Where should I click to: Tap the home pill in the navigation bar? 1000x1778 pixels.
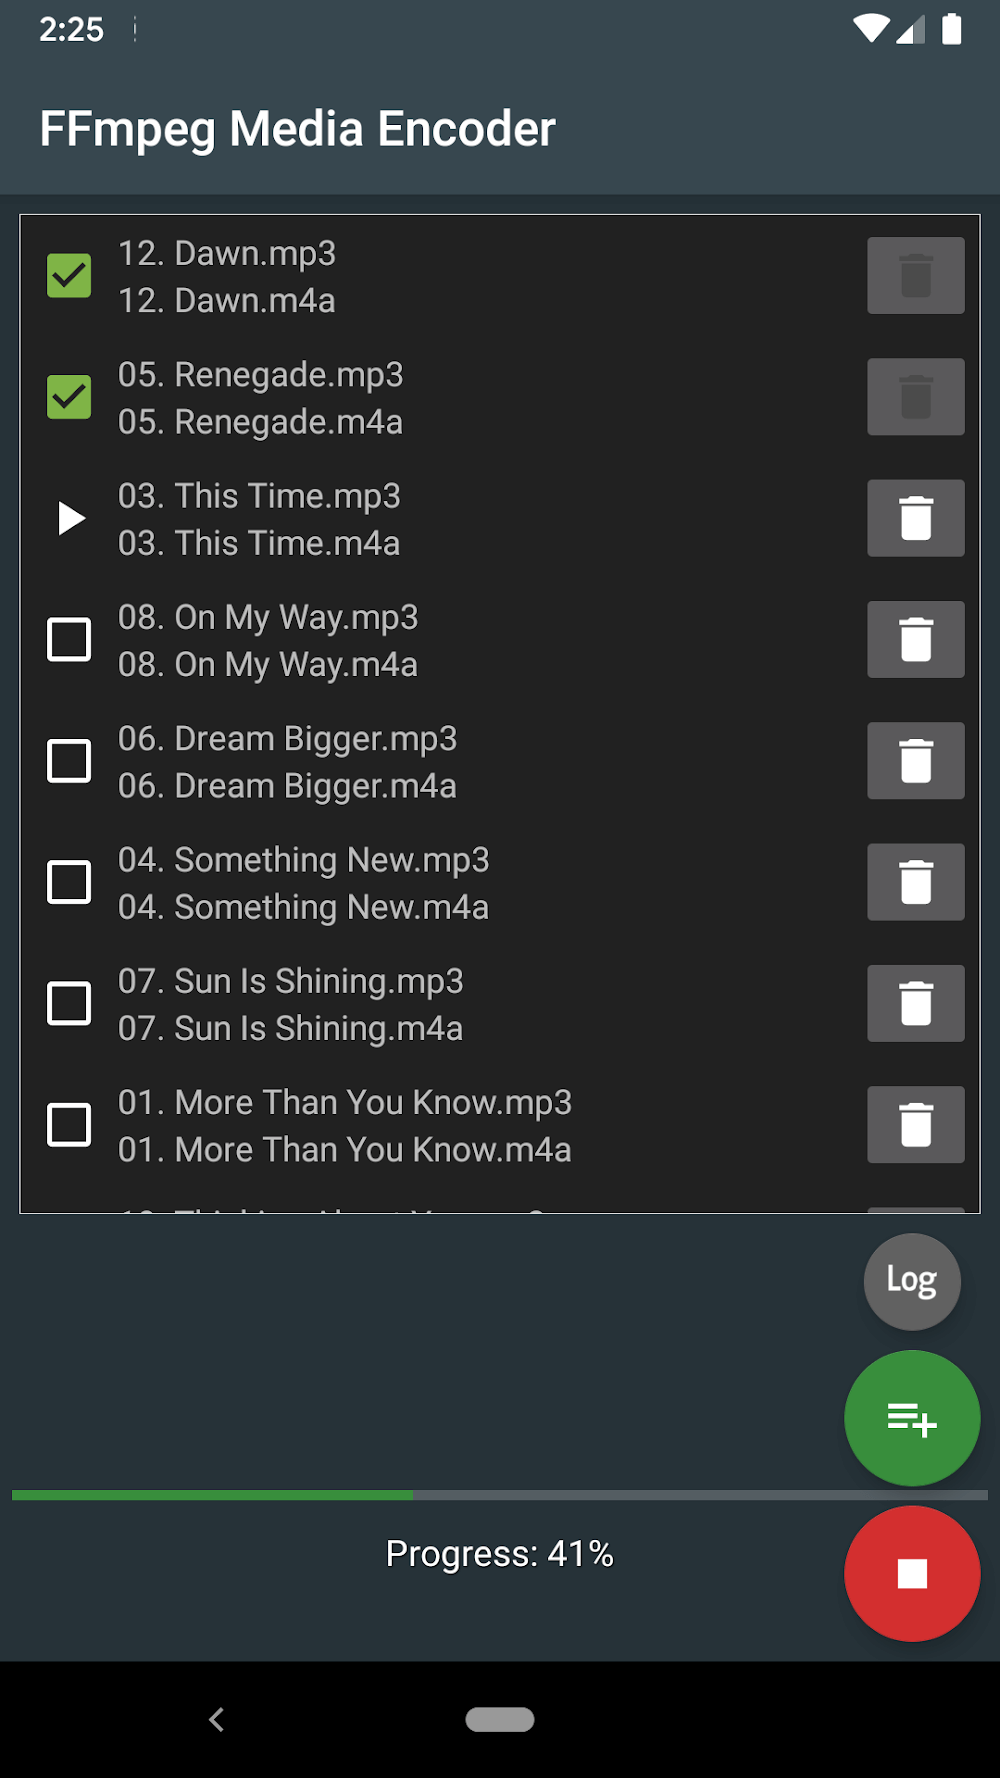tap(500, 1718)
